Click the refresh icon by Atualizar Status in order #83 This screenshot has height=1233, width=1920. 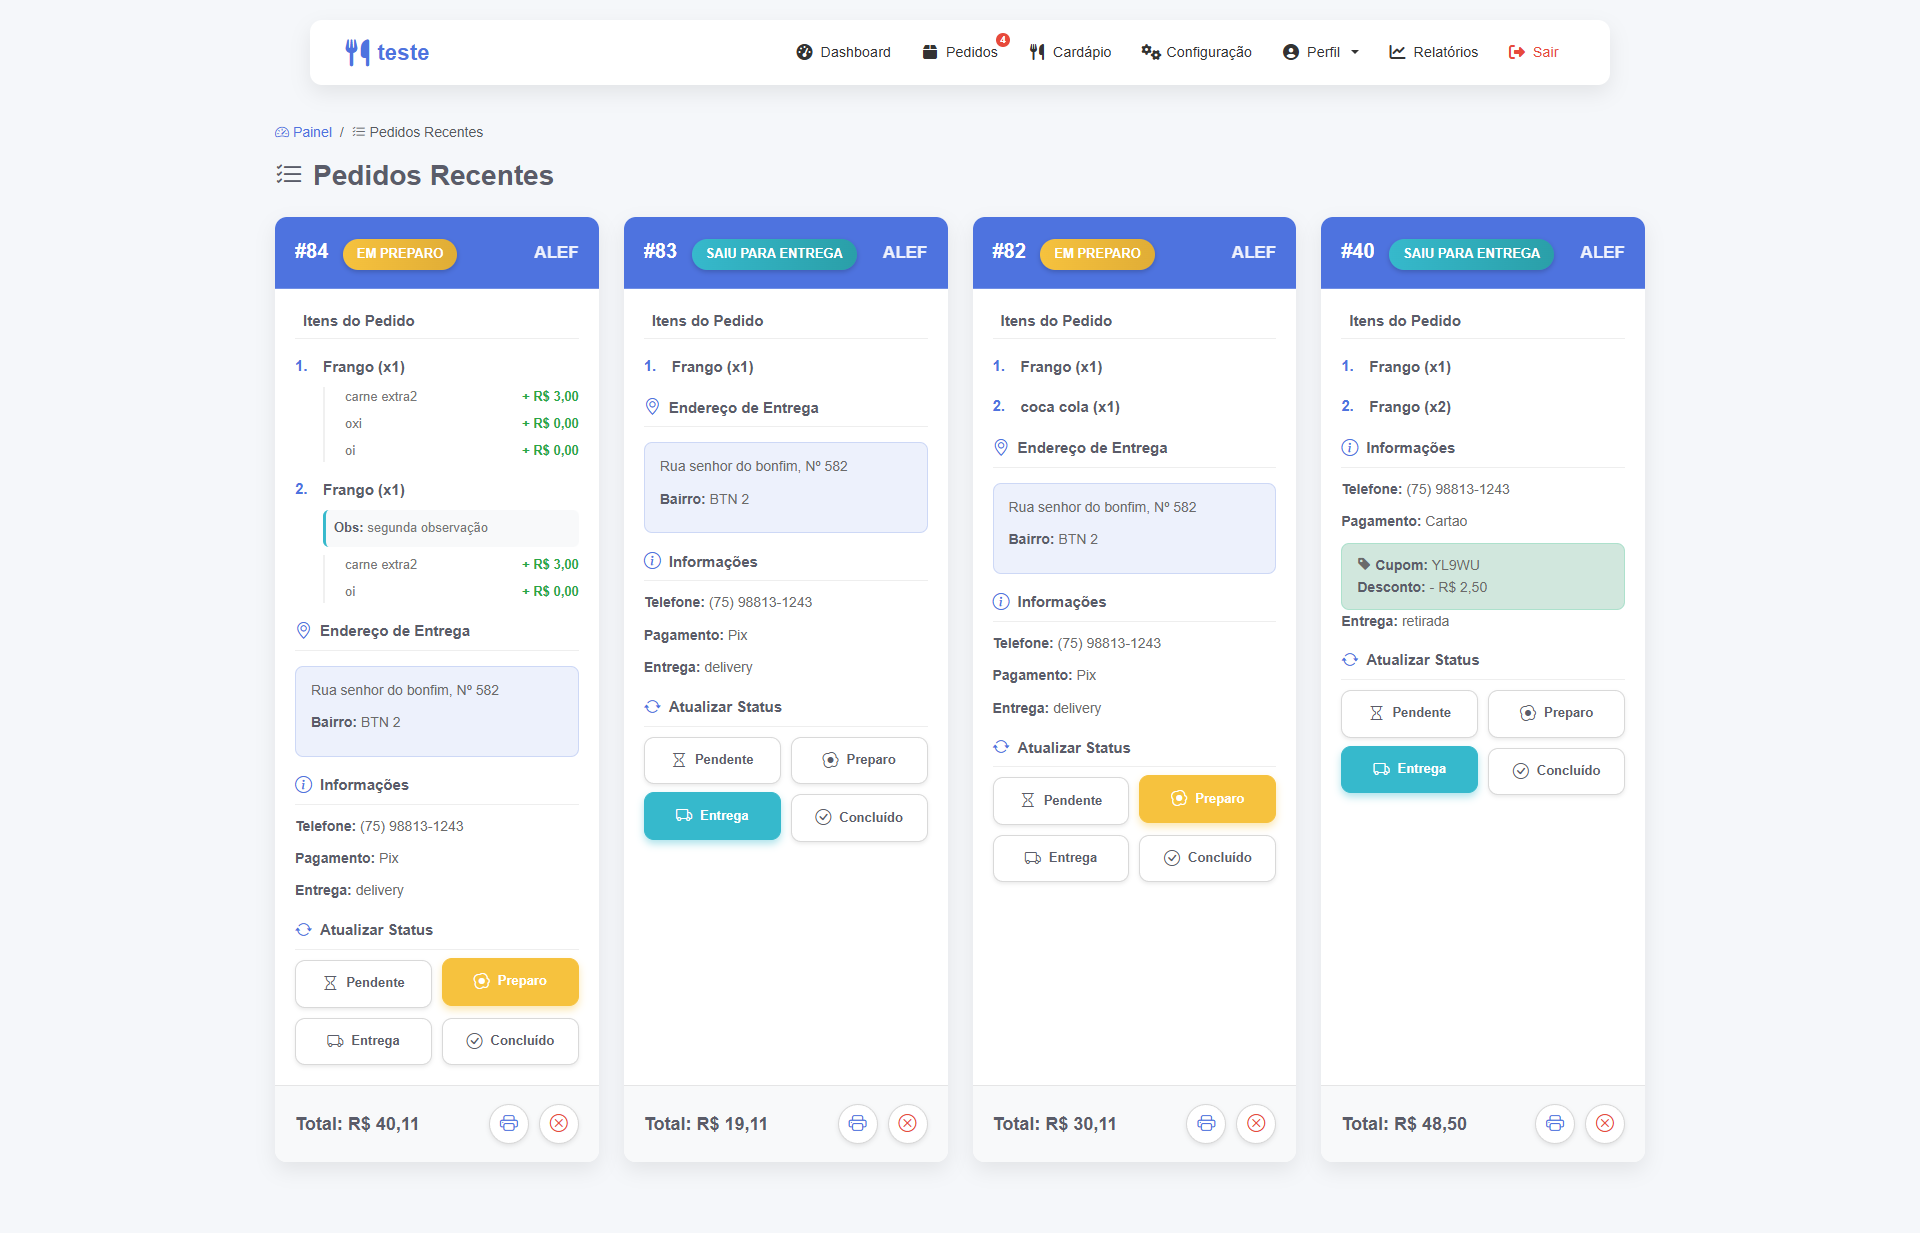[x=652, y=706]
